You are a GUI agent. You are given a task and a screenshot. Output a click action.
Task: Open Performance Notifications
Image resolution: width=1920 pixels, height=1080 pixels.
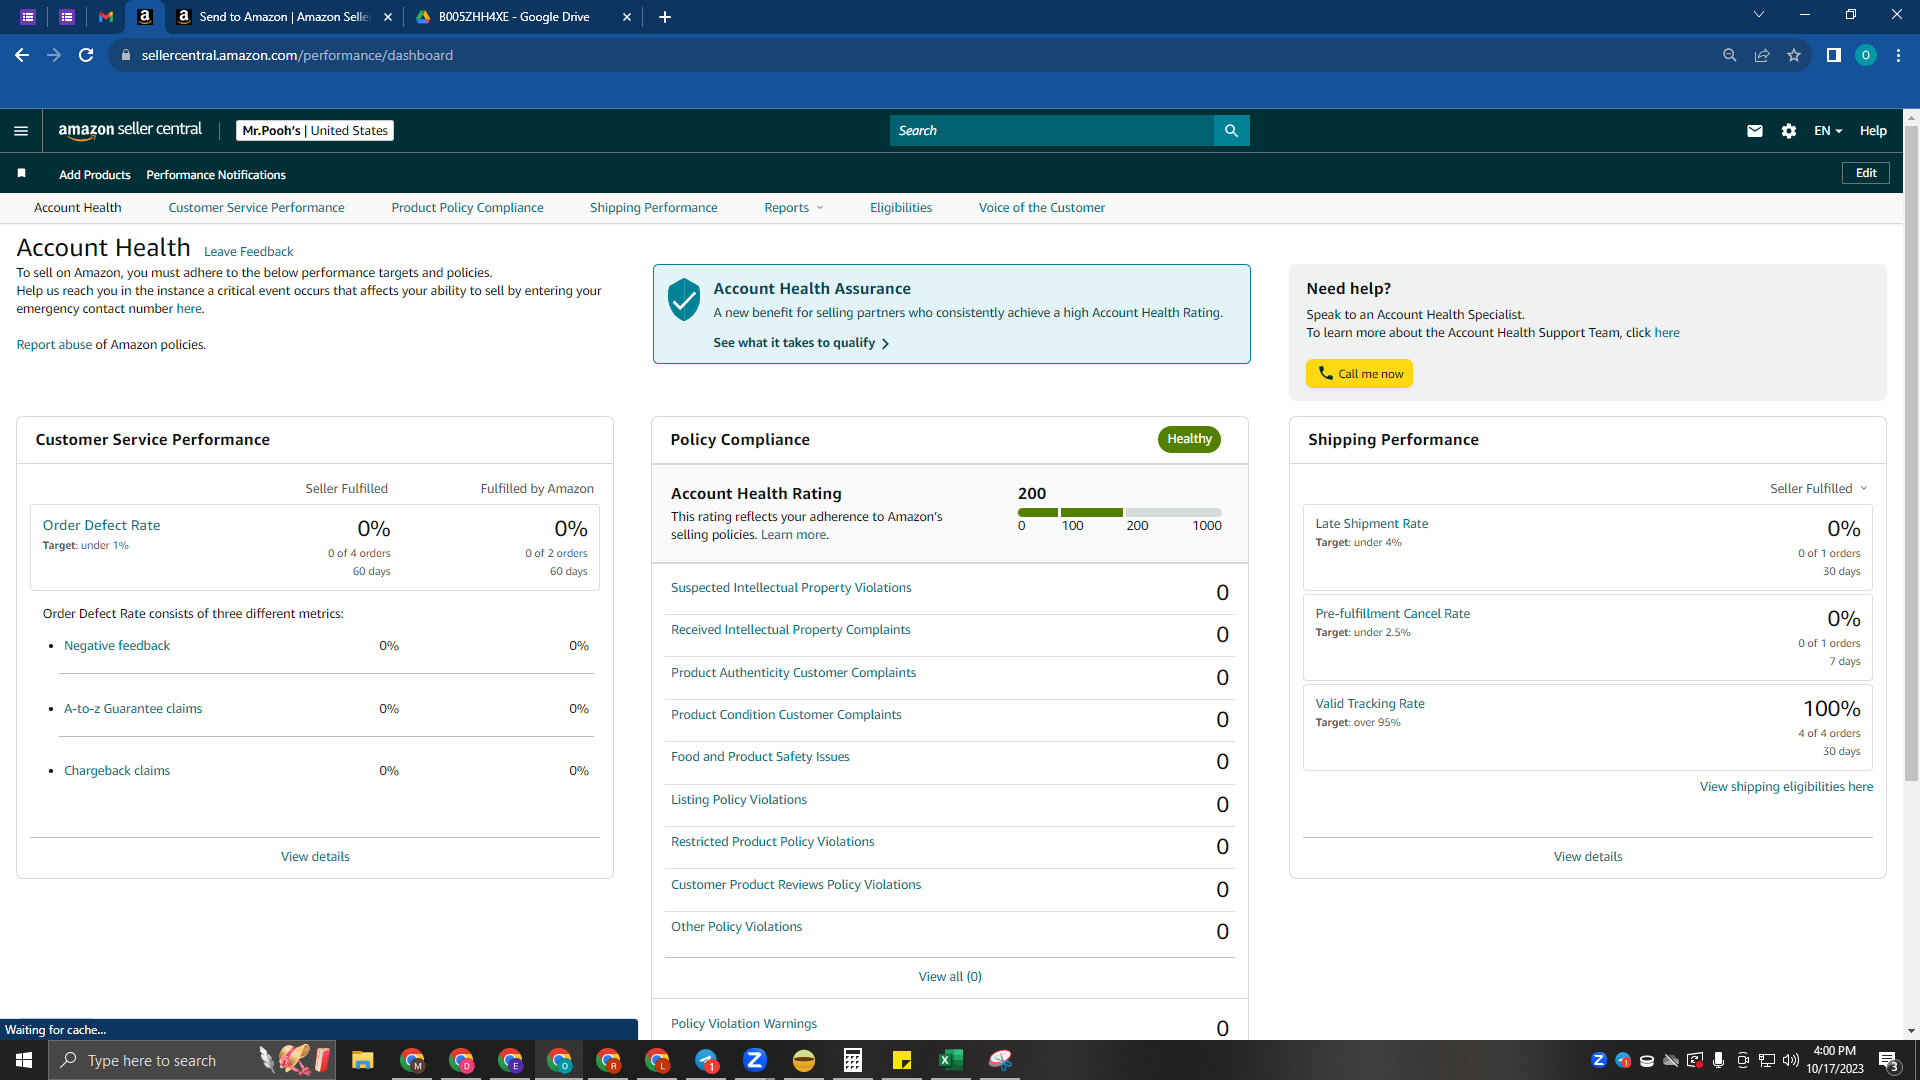click(216, 175)
